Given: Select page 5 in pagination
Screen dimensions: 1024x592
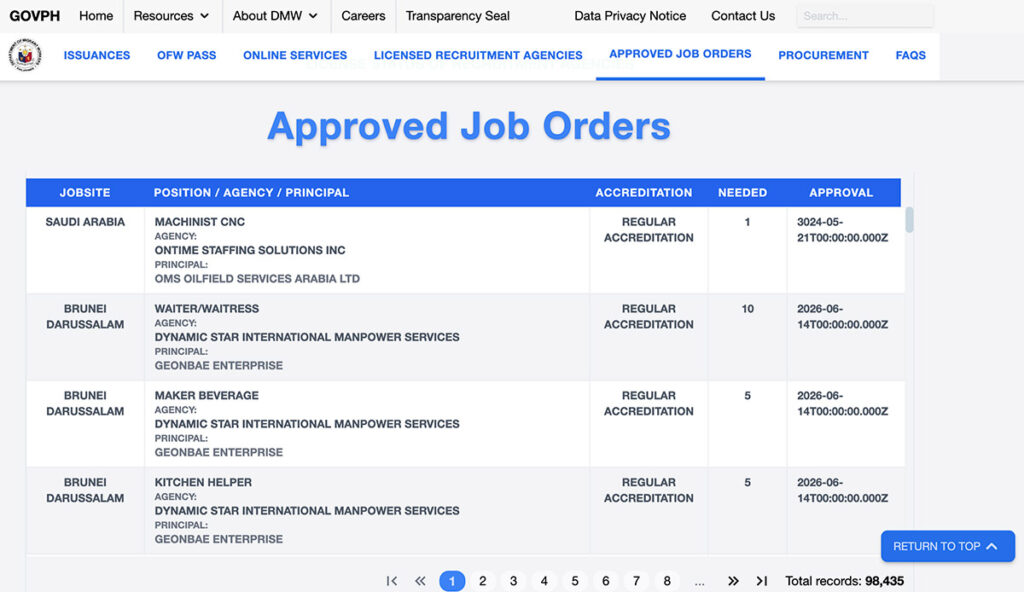Looking at the screenshot, I should click(x=575, y=581).
